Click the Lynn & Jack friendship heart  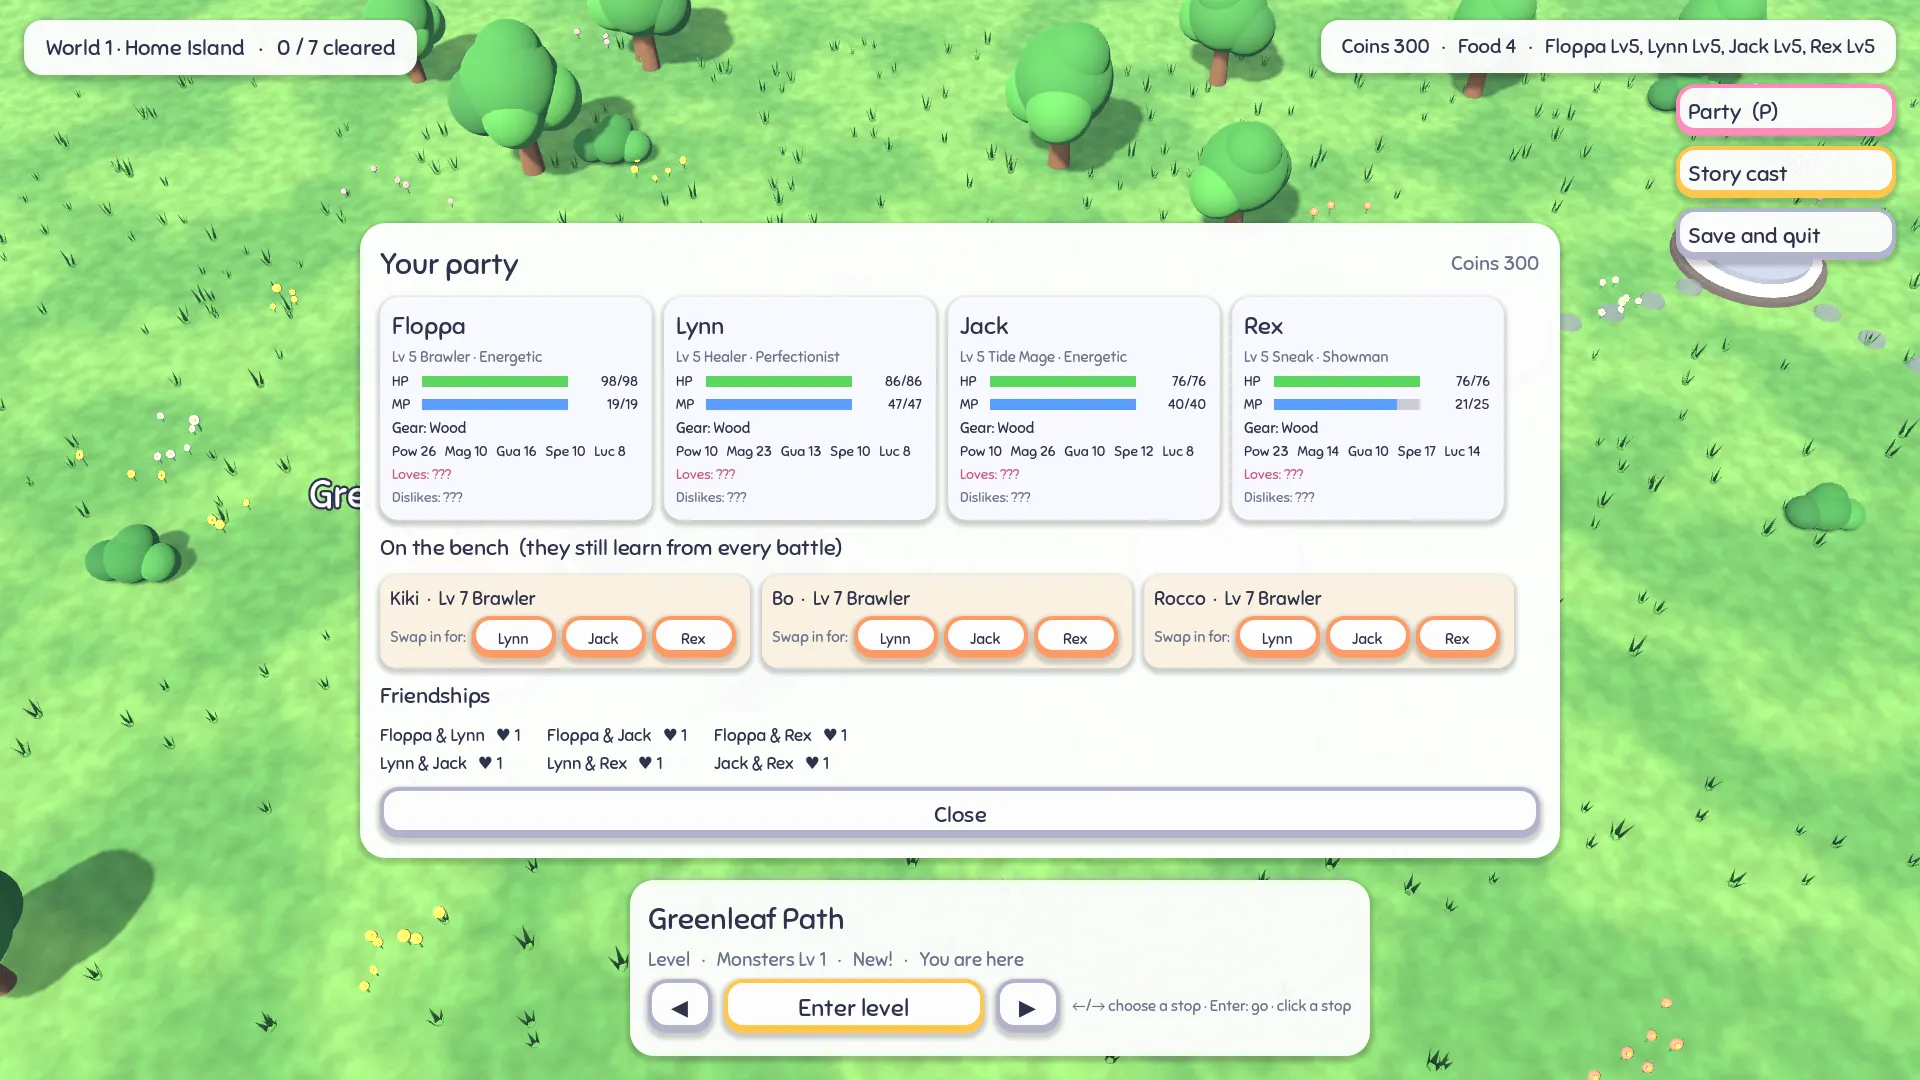[485, 763]
